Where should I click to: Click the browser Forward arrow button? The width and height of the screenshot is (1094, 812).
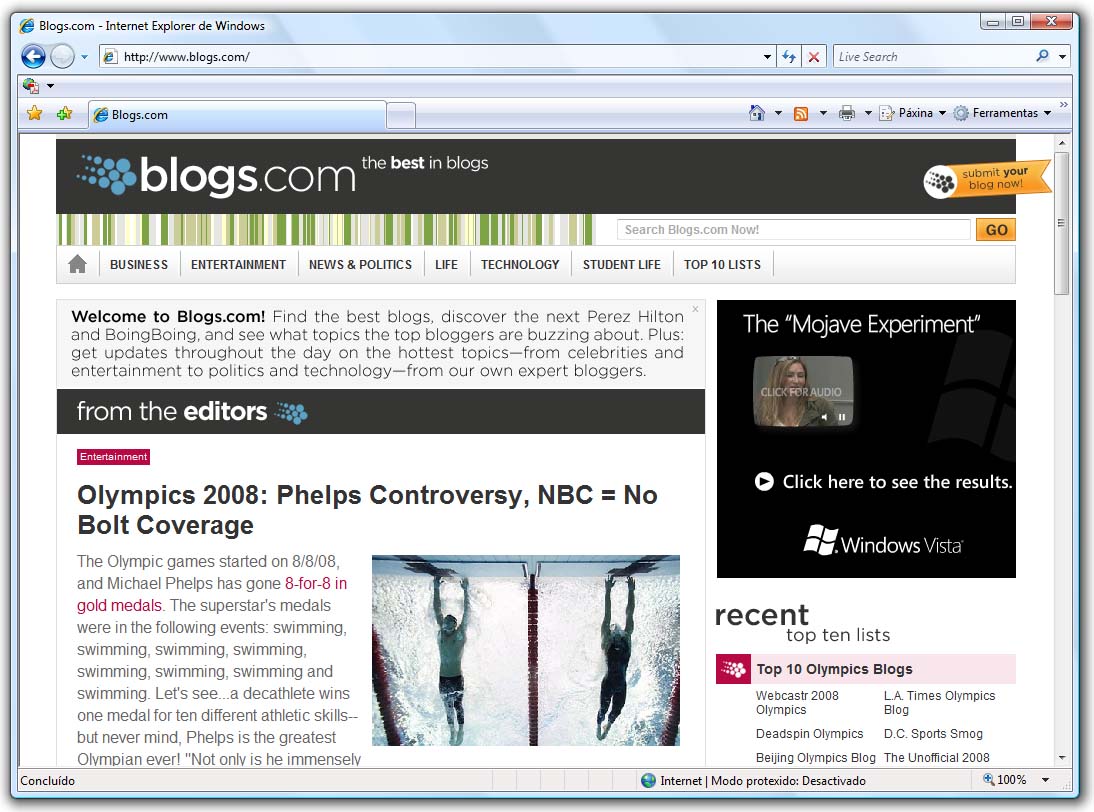click(x=62, y=57)
